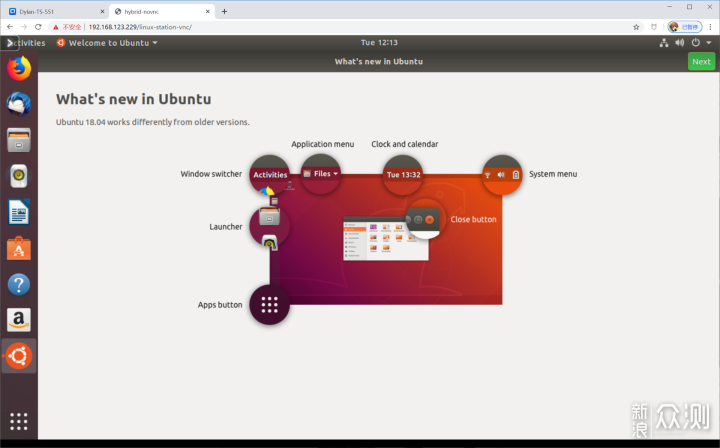This screenshot has height=448, width=720.
Task: Launch Thunderbird Mail from the dock
Action: 19,104
